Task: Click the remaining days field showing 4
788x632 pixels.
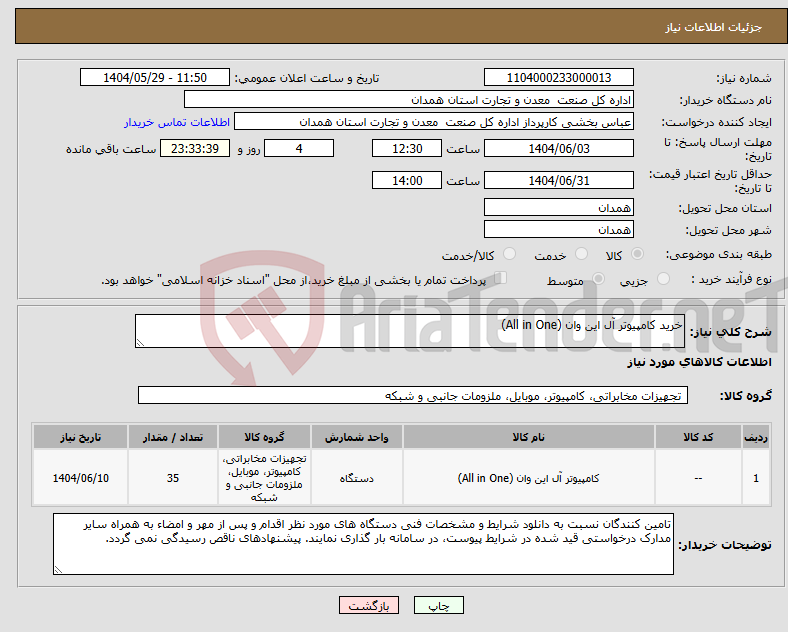Action: (x=299, y=149)
